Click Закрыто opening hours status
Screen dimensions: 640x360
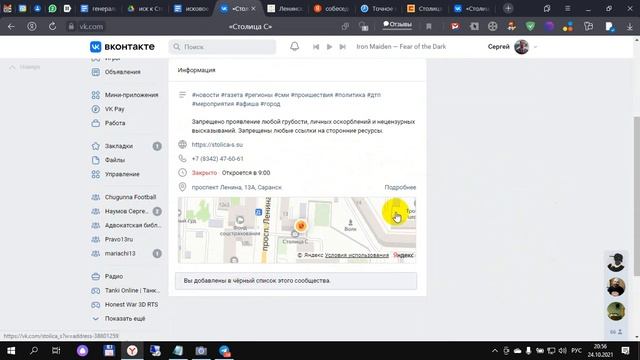(x=204, y=173)
